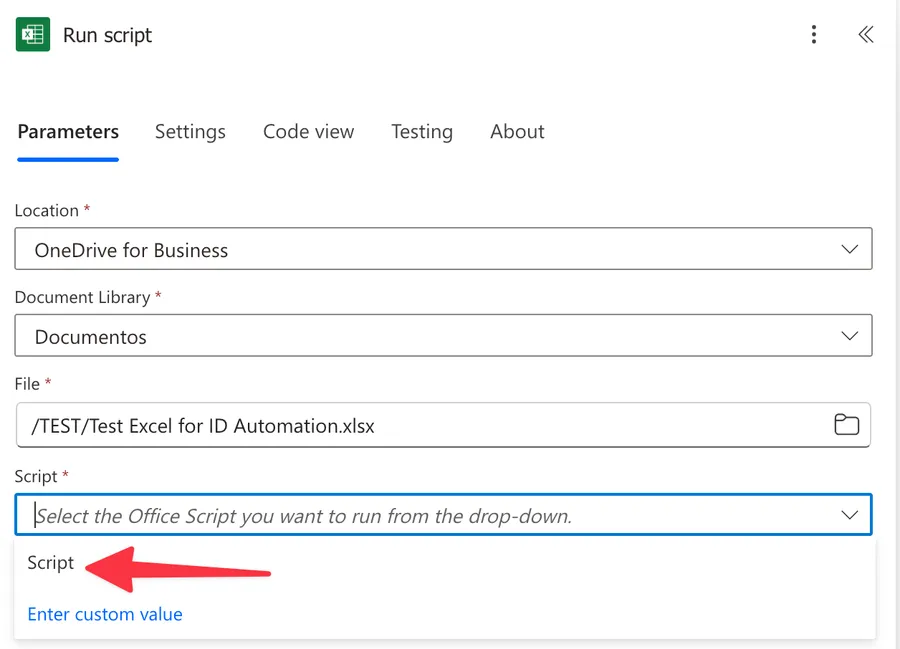900x649 pixels.
Task: Switch to the Code view tab
Action: click(308, 131)
